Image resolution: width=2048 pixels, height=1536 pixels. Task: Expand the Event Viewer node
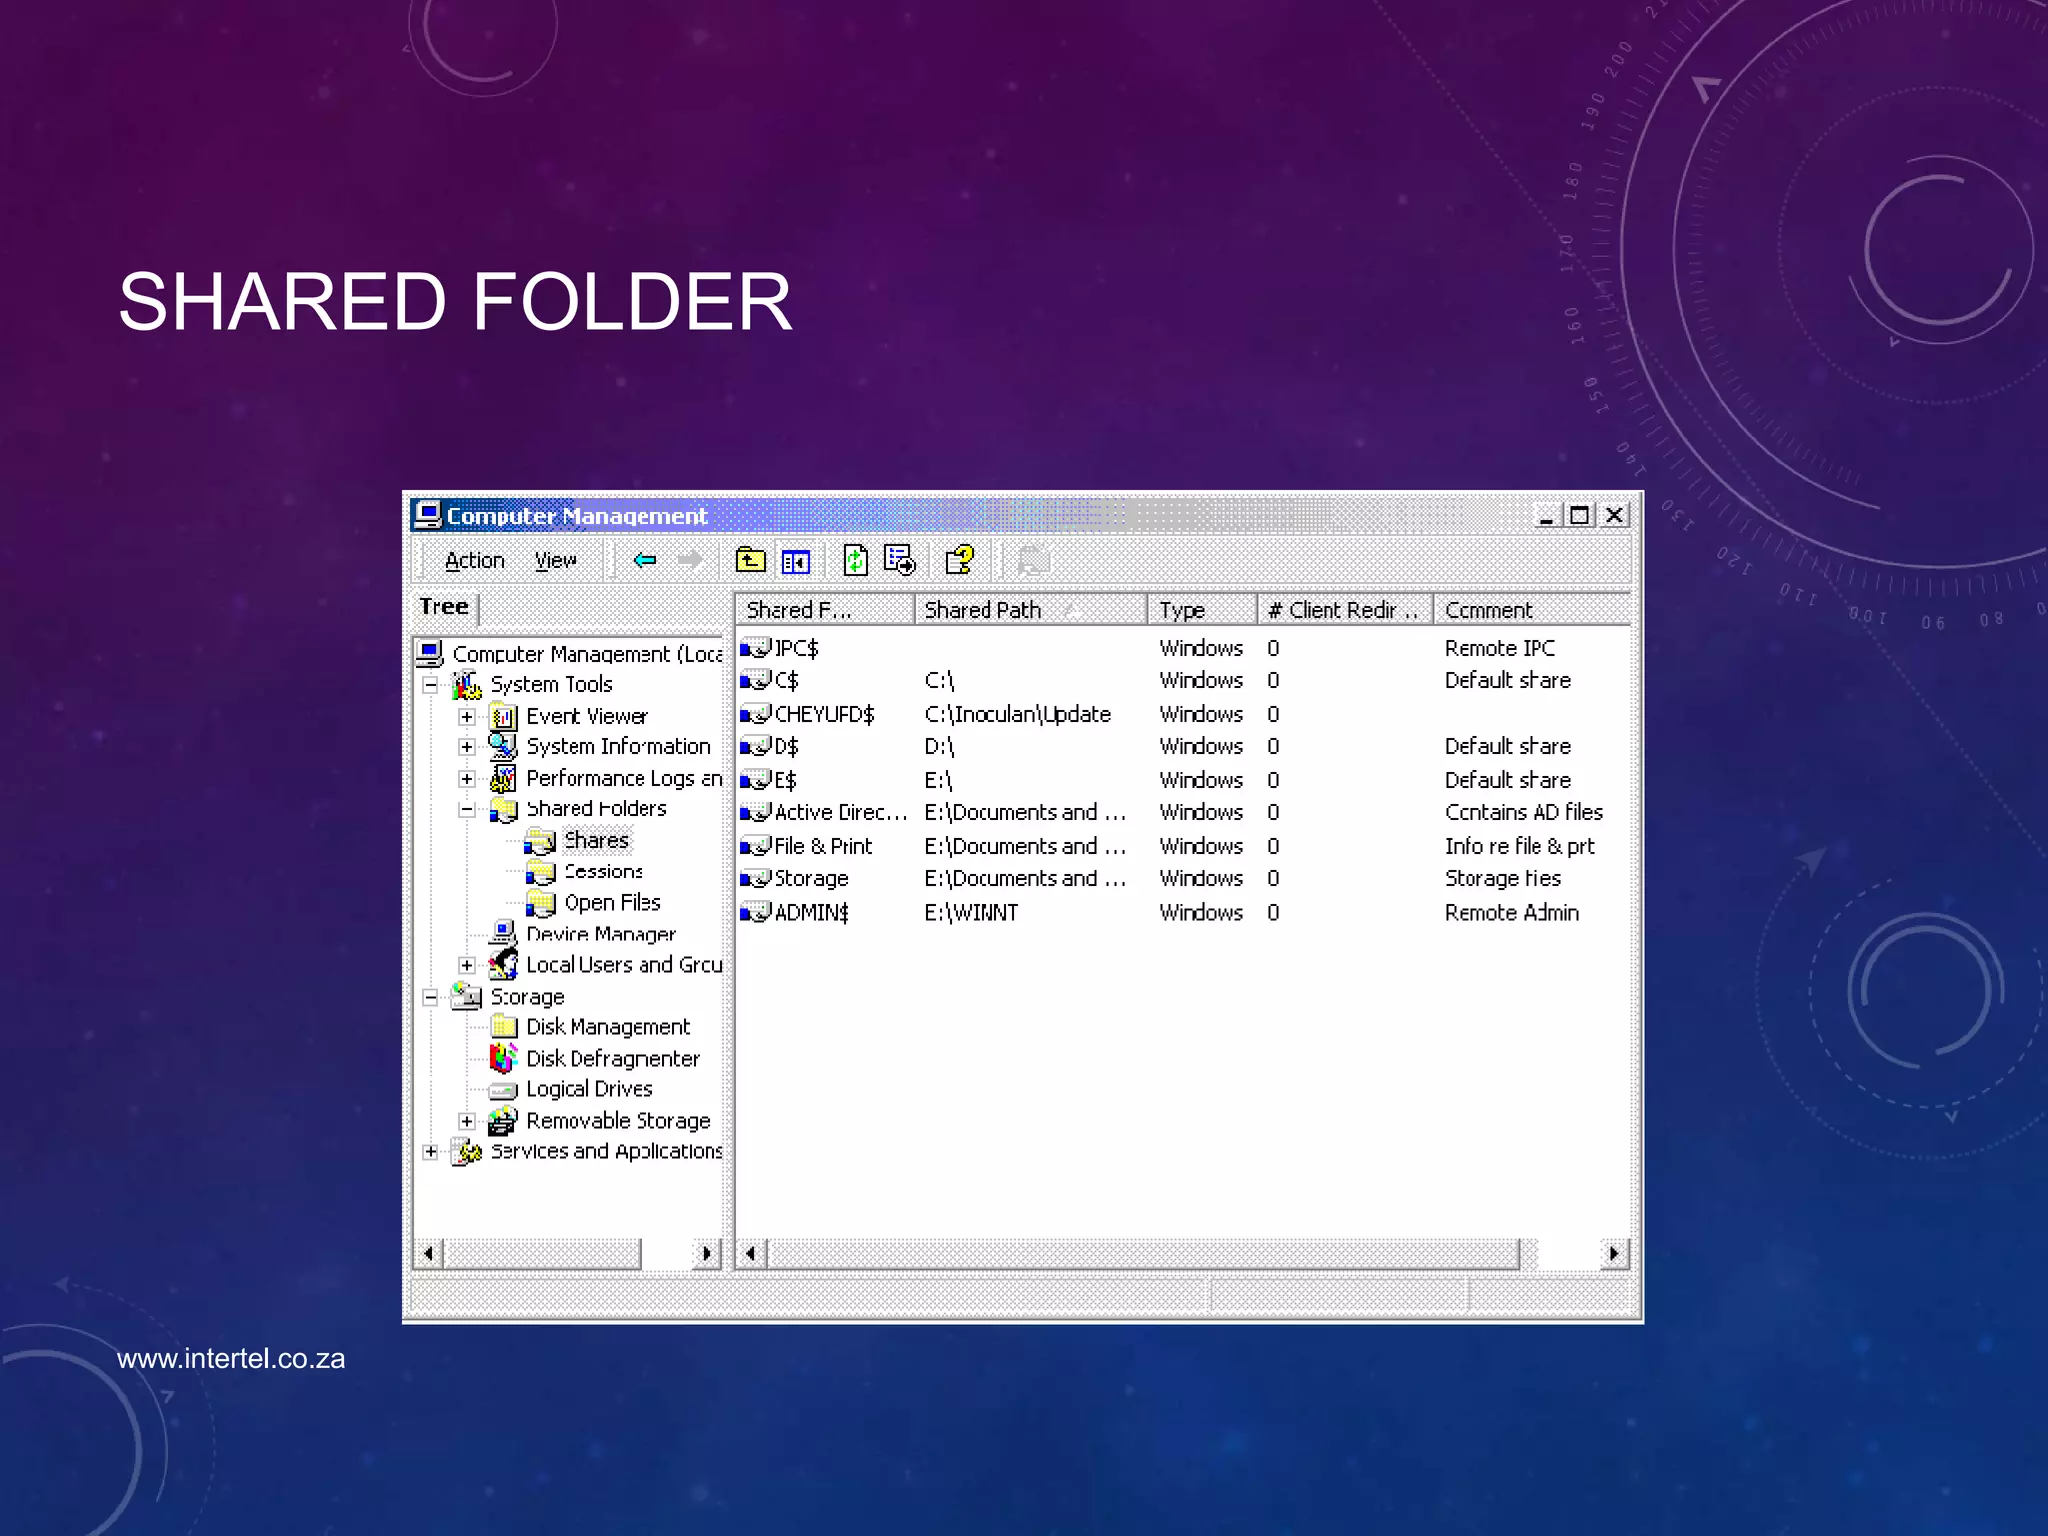coord(467,717)
